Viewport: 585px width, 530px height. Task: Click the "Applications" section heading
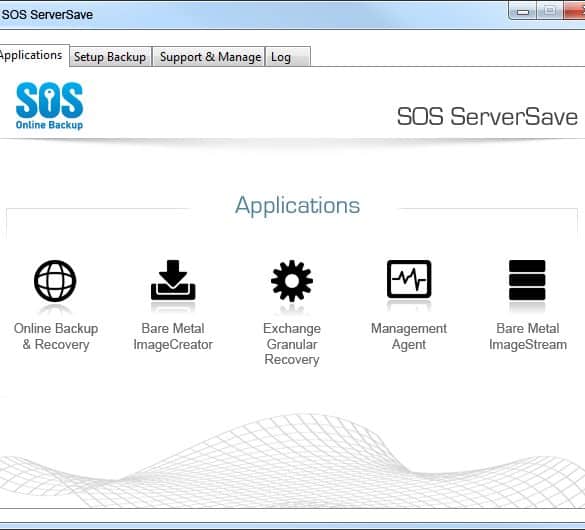297,205
